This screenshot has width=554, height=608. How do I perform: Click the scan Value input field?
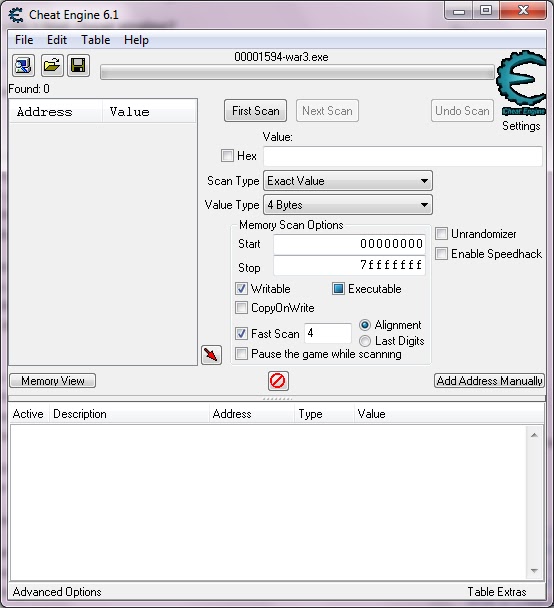click(x=403, y=156)
